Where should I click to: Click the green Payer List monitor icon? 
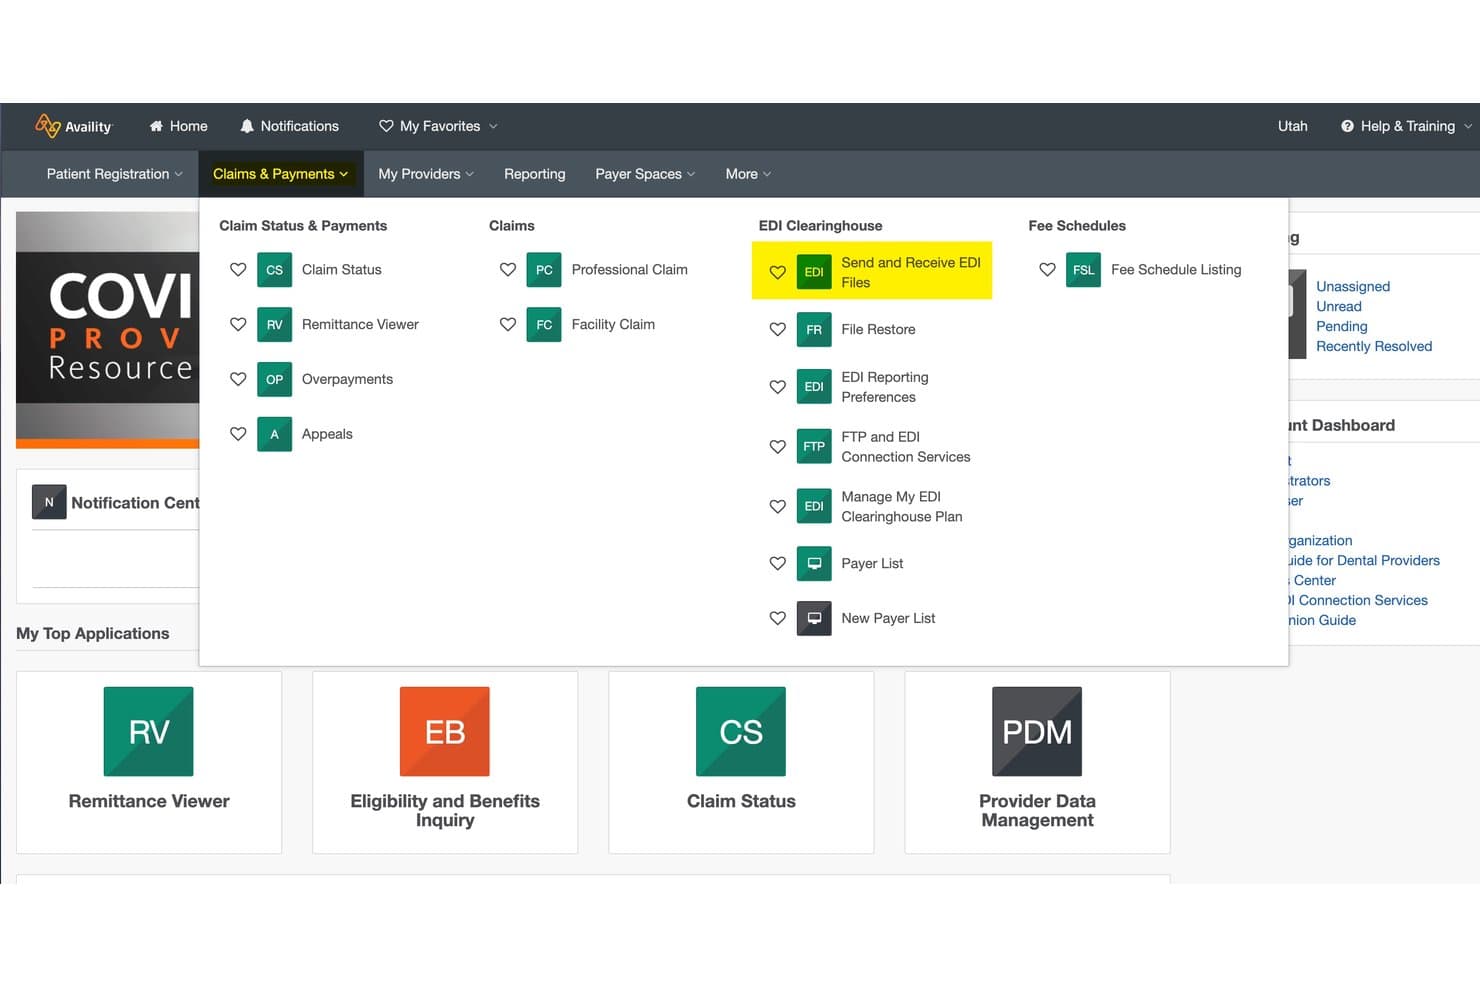coord(814,564)
